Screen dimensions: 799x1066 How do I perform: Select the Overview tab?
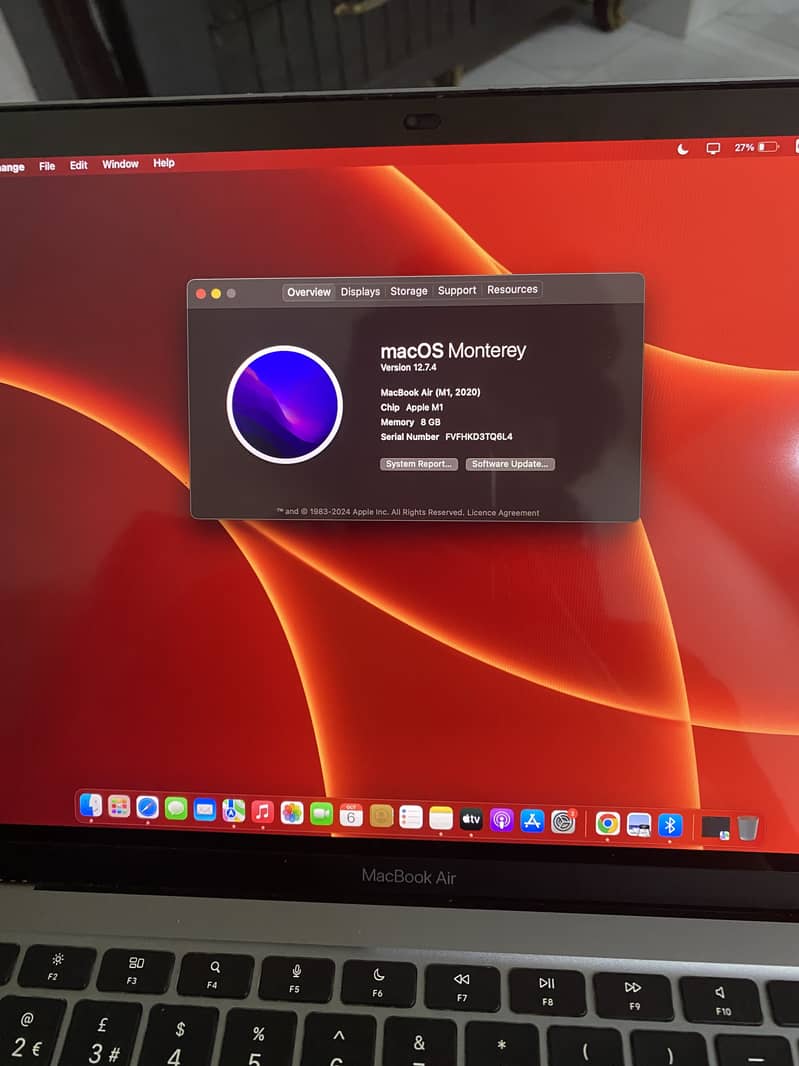coord(309,292)
